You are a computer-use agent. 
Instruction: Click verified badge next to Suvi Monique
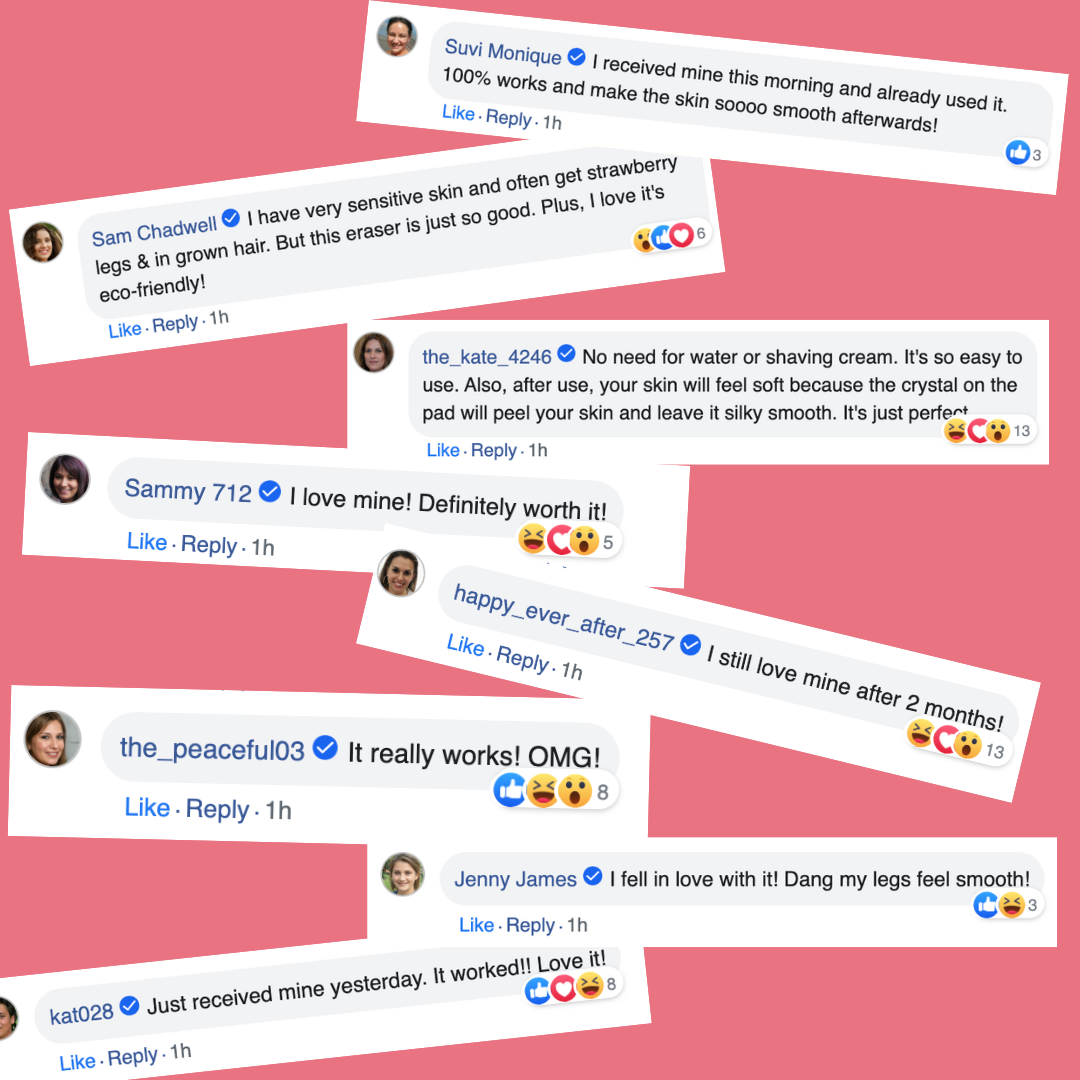tap(577, 56)
